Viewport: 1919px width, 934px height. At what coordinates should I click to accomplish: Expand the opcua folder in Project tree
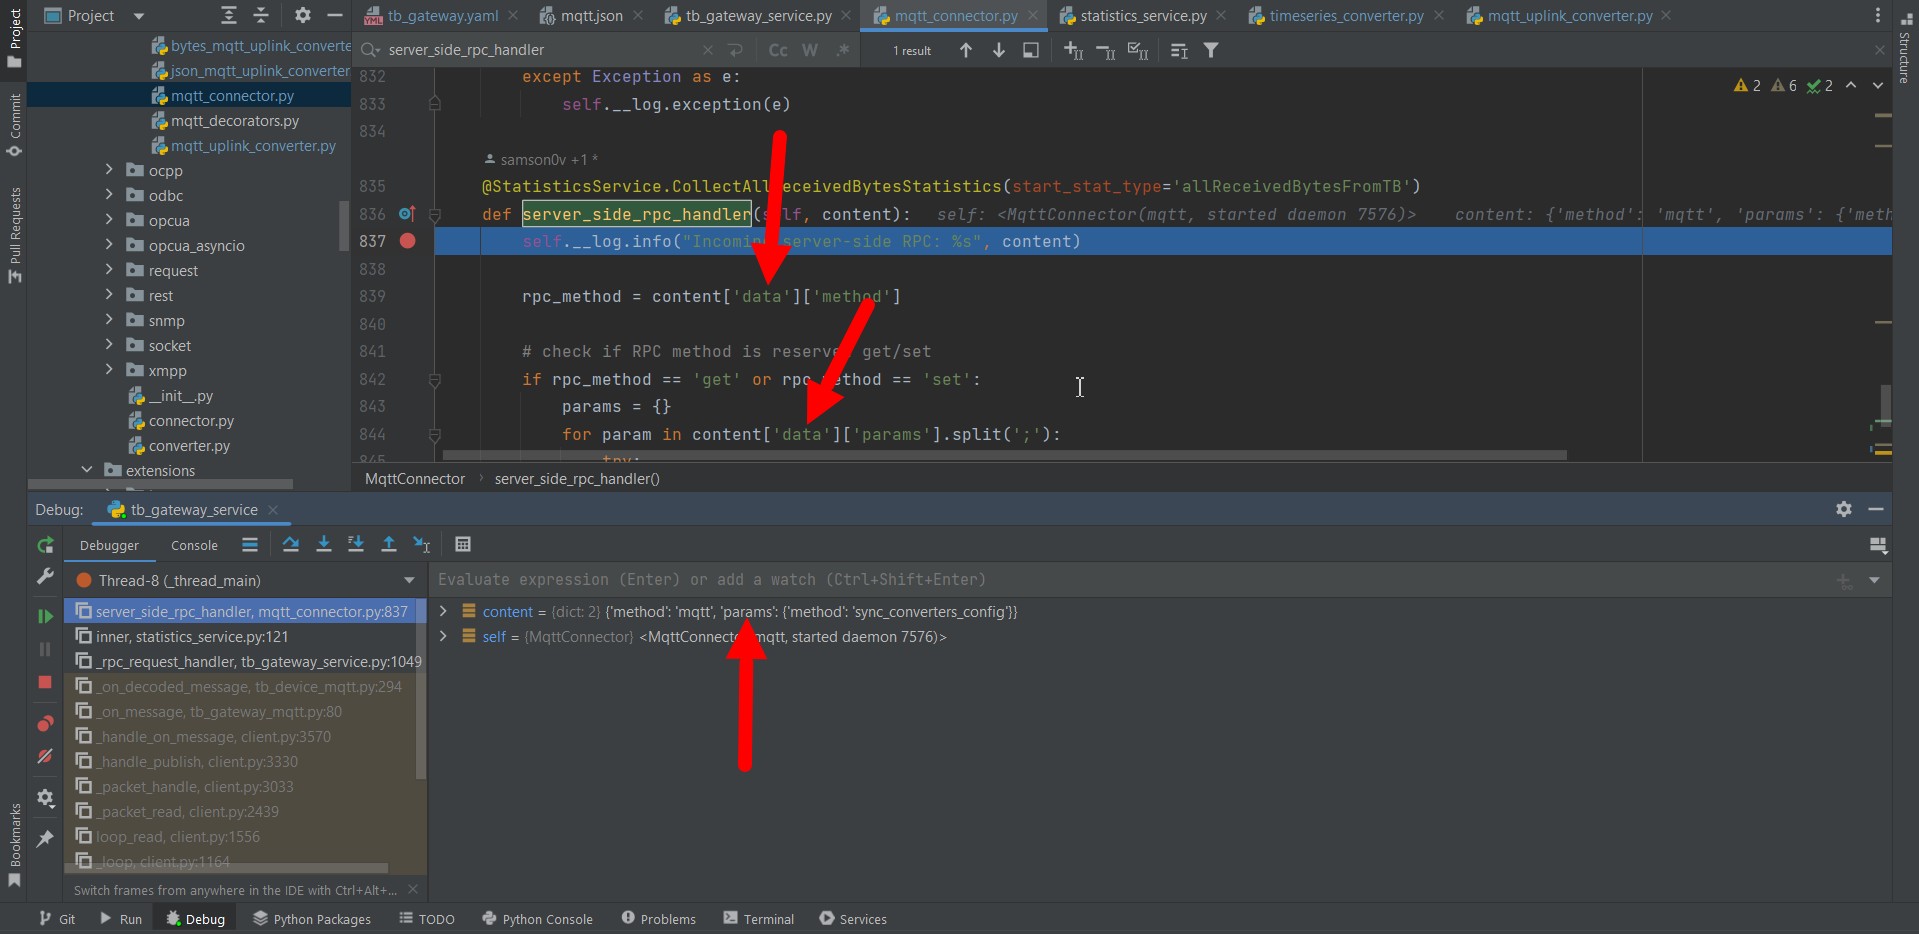point(109,219)
